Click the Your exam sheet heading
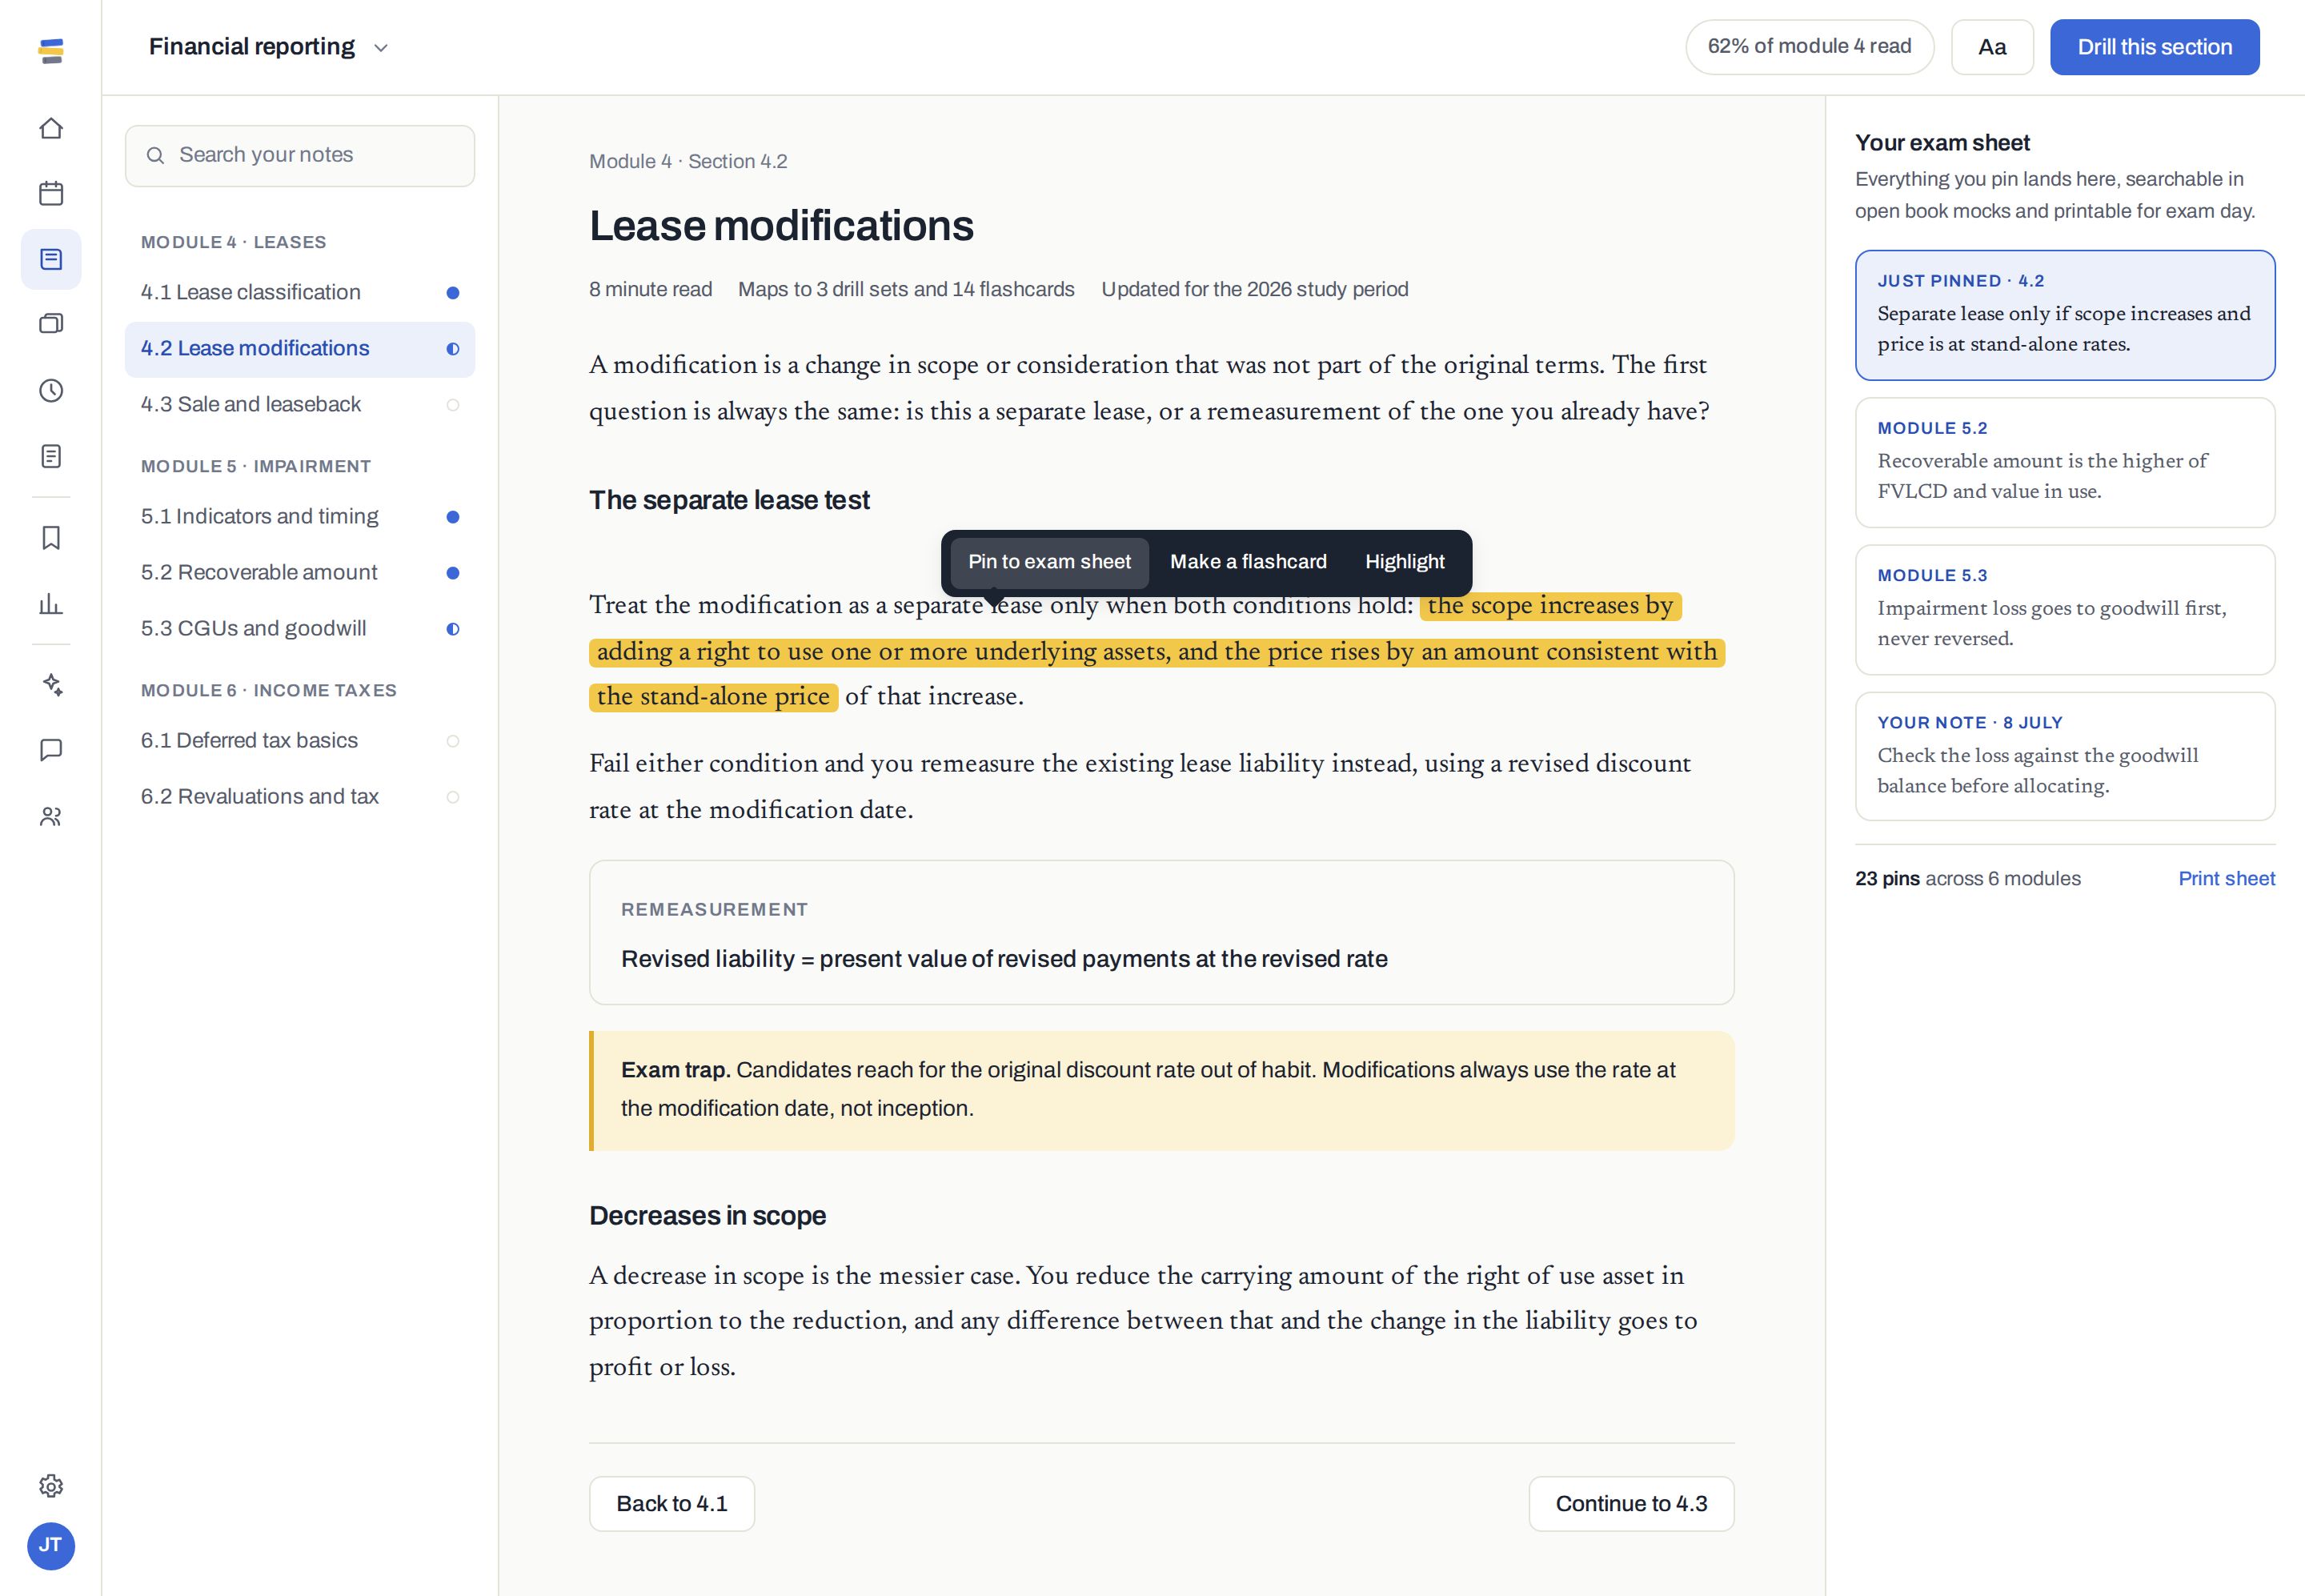2305x1596 pixels. pos(1942,143)
